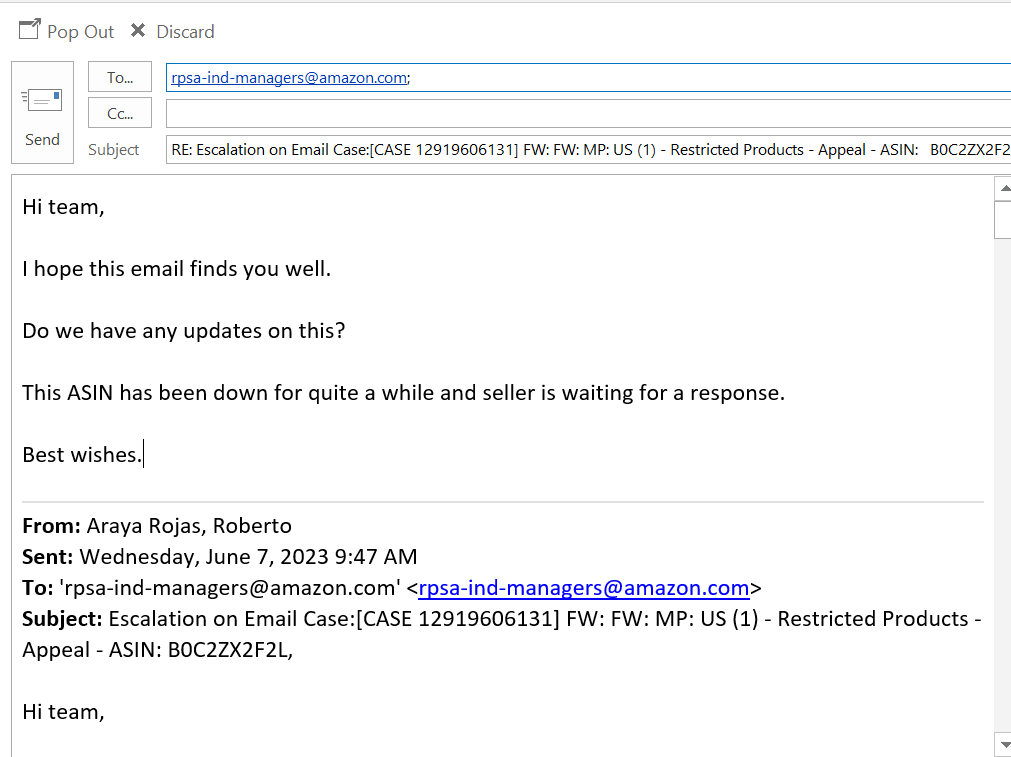
Task: Place cursor after 'Best wishes.' line
Action: coord(144,455)
